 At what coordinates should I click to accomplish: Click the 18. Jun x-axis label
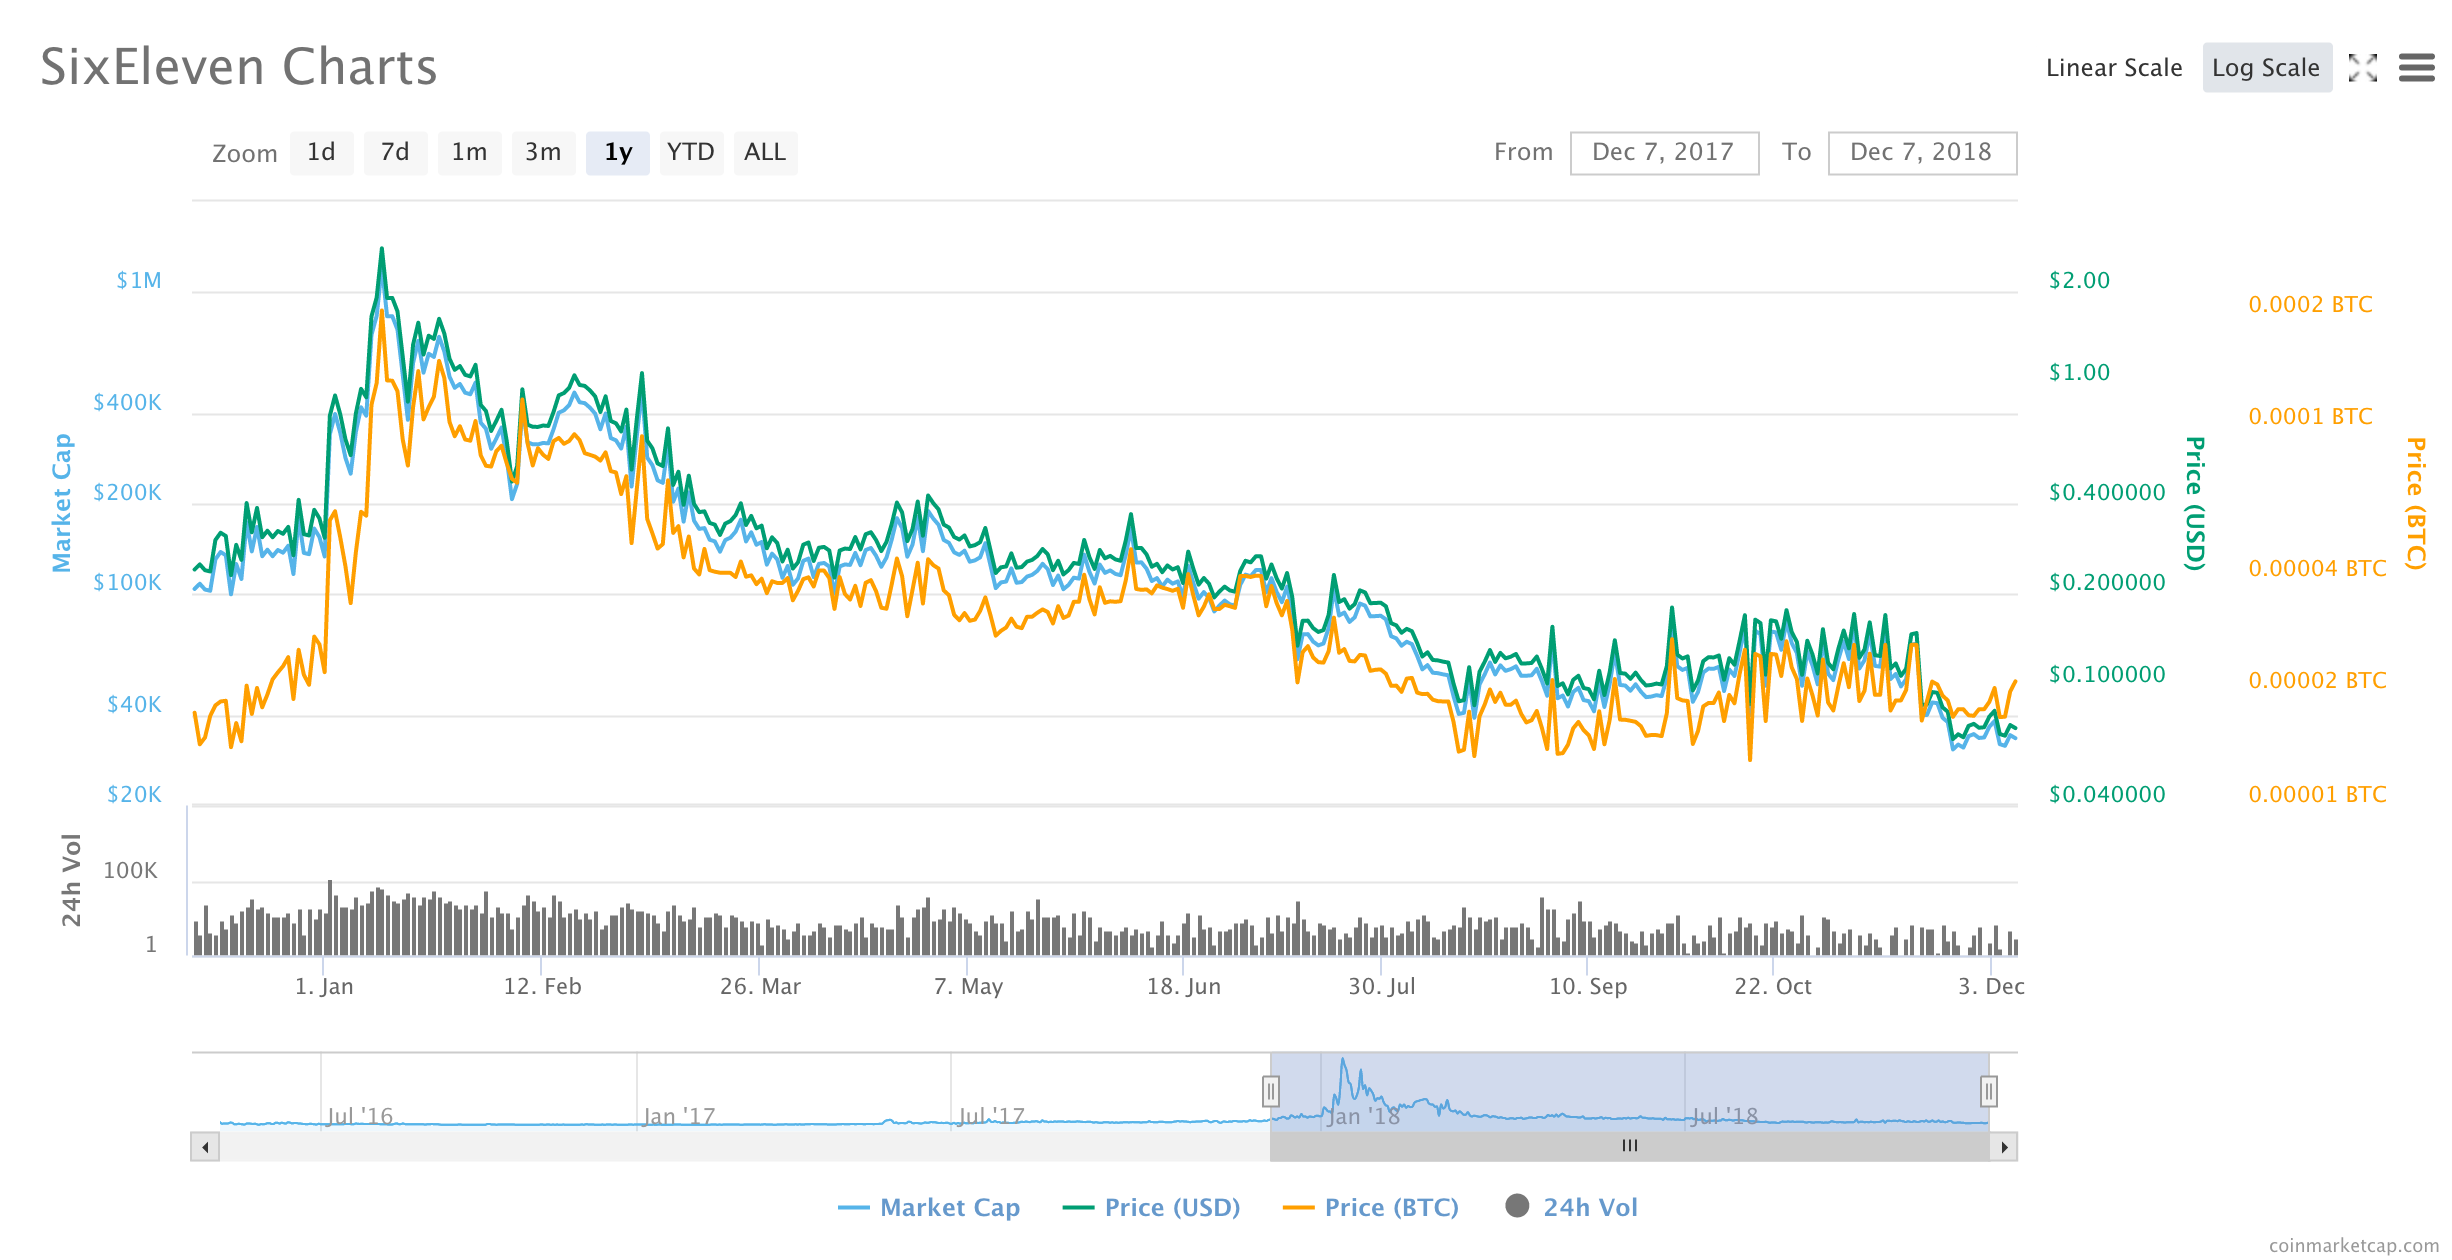(x=1184, y=987)
